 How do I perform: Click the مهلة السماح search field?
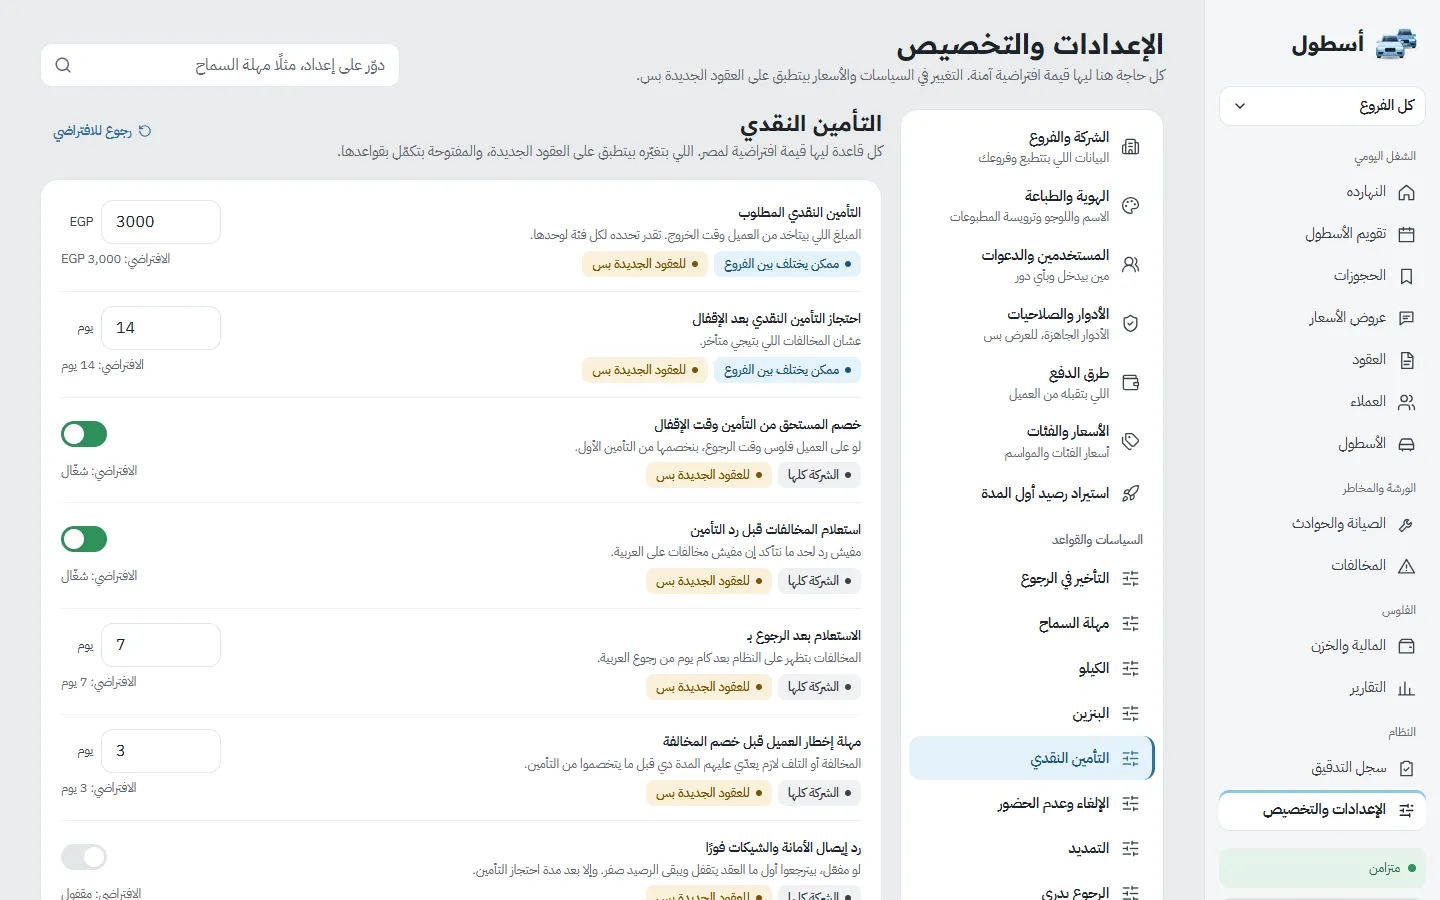tap(220, 65)
